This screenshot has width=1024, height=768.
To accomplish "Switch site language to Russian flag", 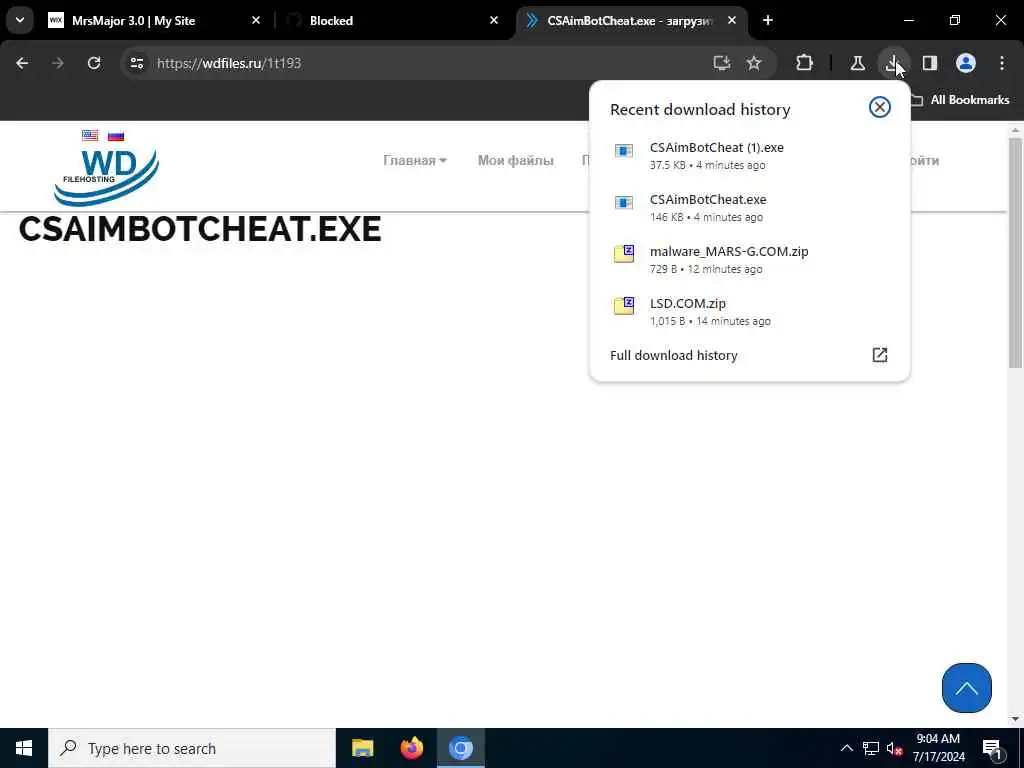I will point(116,135).
